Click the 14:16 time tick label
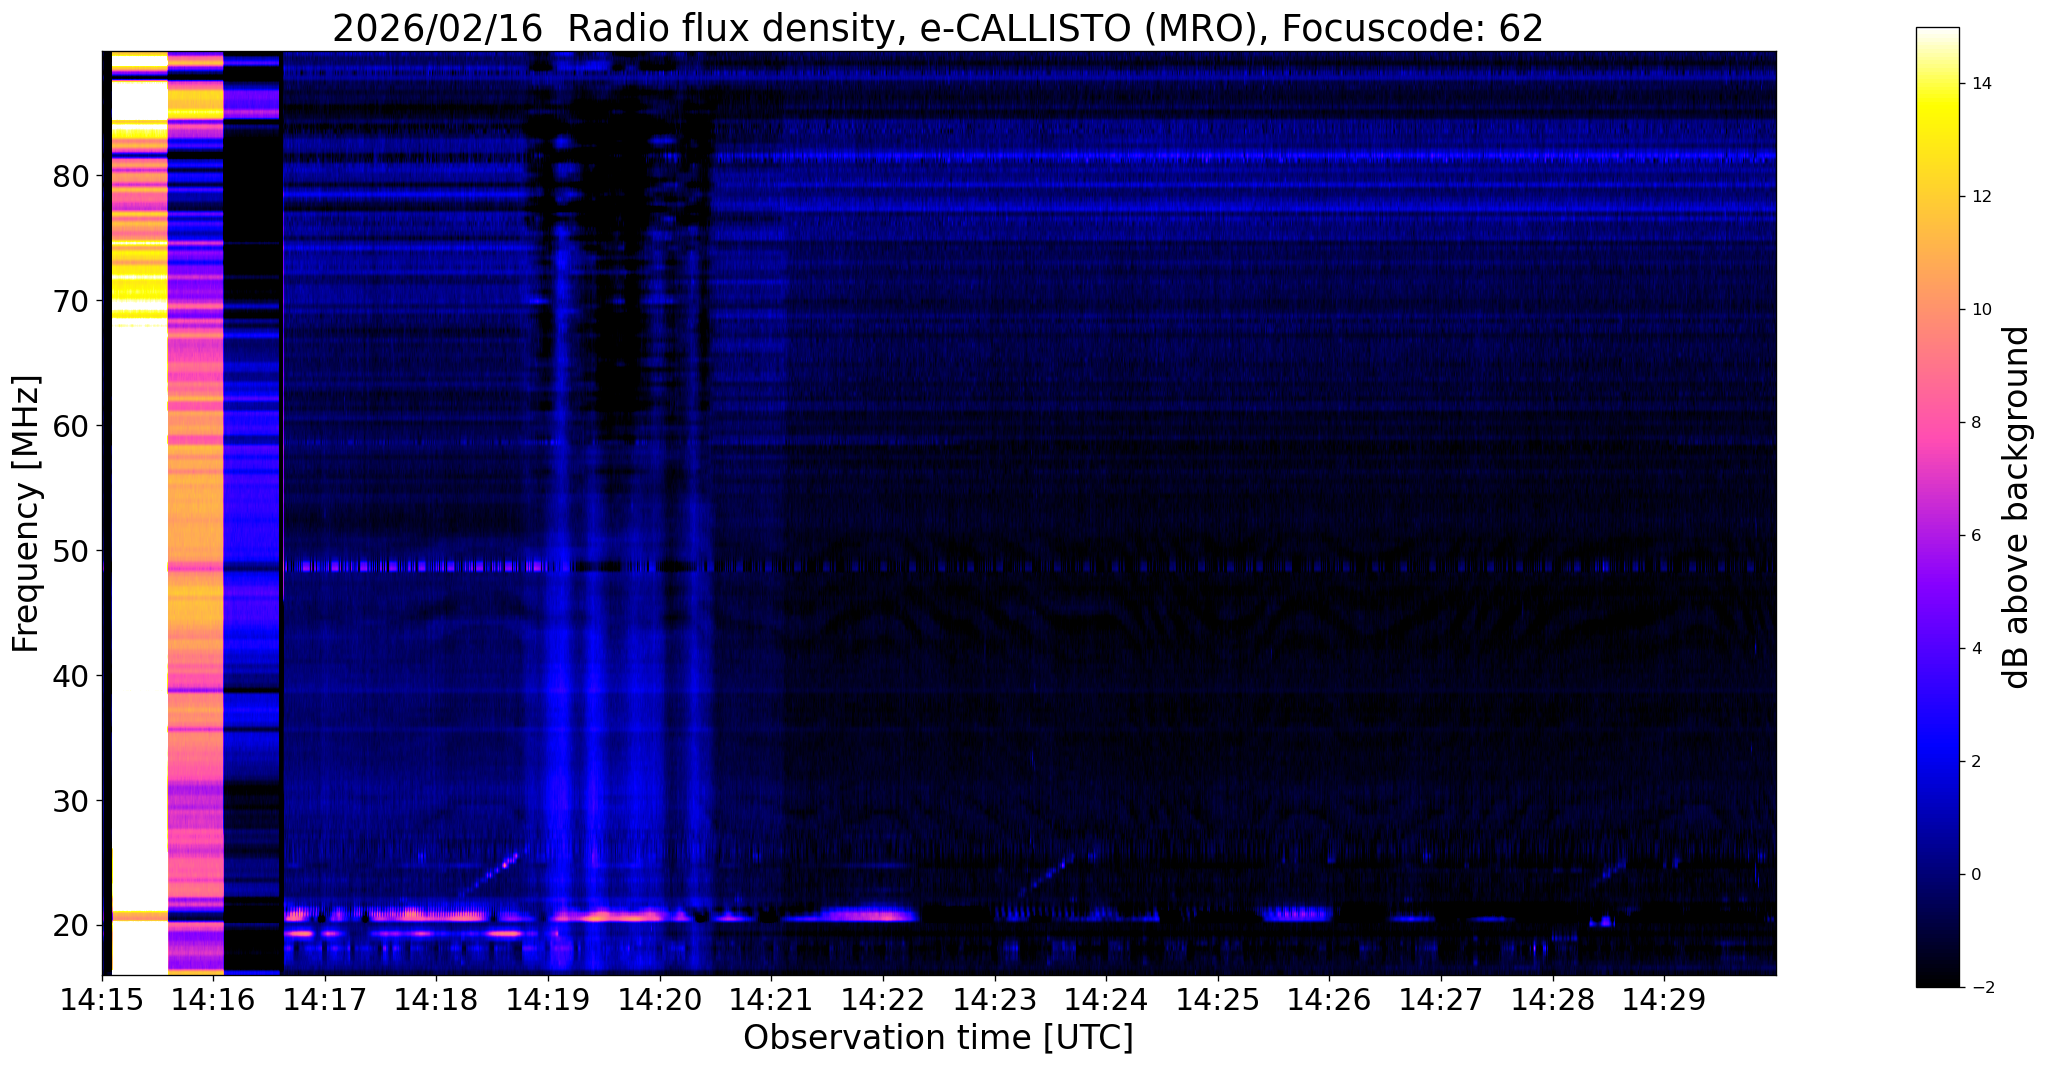Screen dimensions: 2047x1067 tap(212, 998)
